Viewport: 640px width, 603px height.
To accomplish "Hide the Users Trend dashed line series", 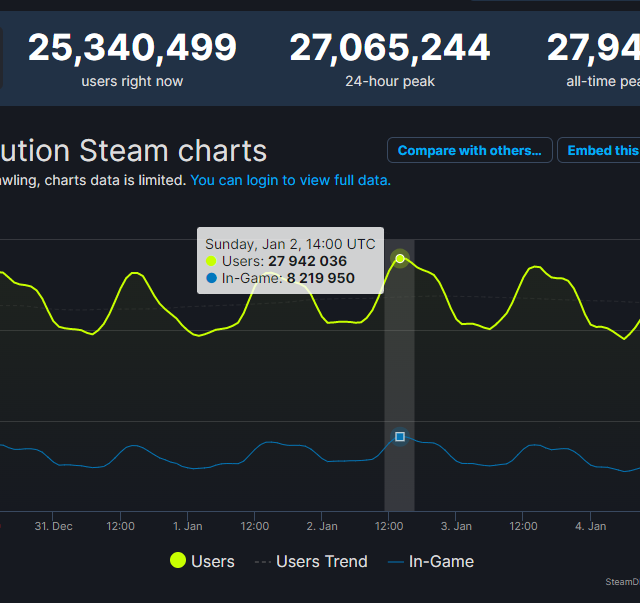I will pos(311,561).
